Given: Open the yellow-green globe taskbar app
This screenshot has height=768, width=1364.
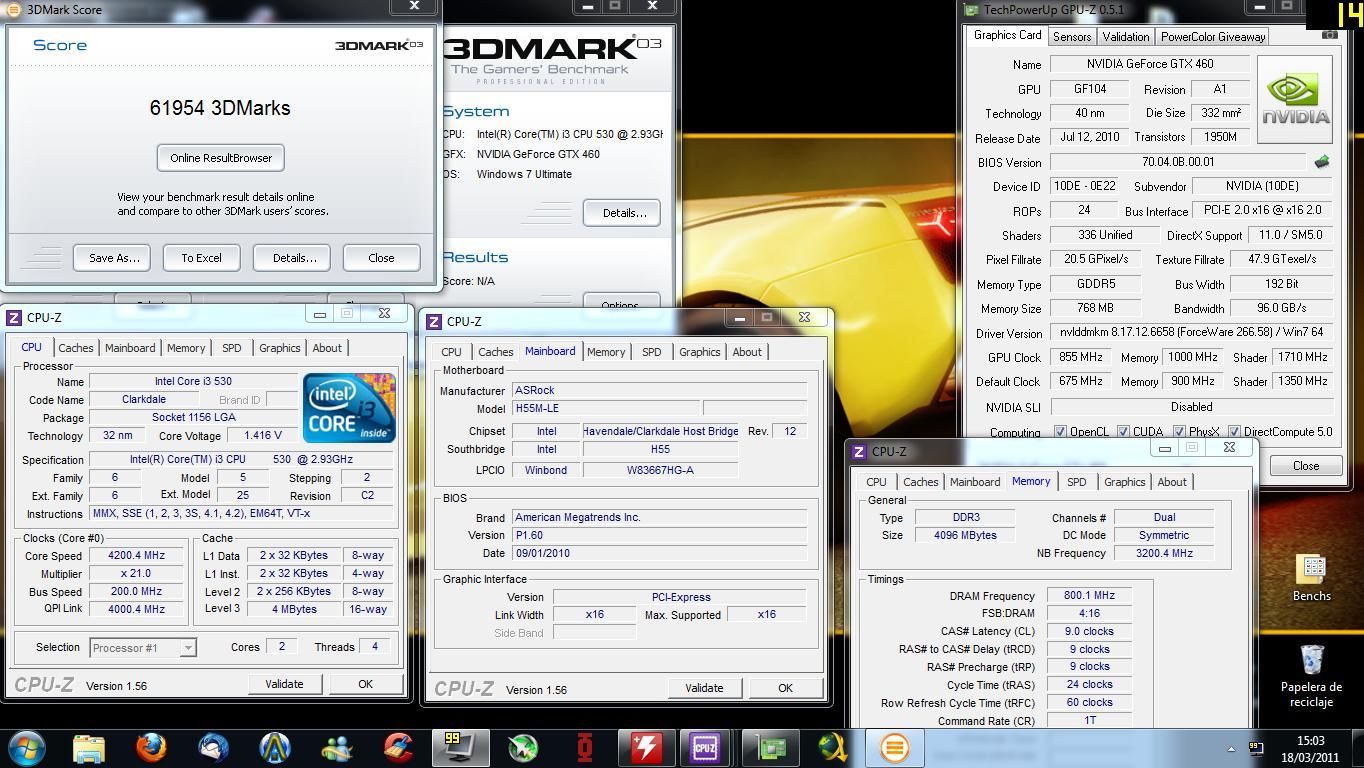Looking at the screenshot, I should pos(833,747).
